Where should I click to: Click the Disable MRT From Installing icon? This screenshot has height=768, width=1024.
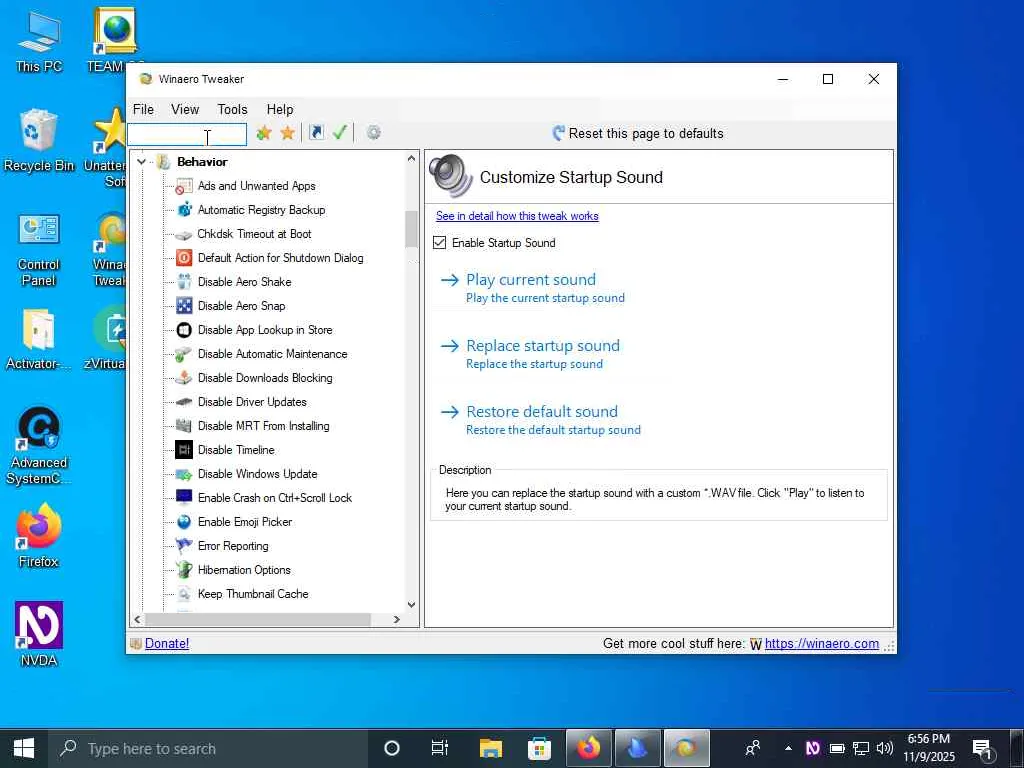(x=184, y=426)
